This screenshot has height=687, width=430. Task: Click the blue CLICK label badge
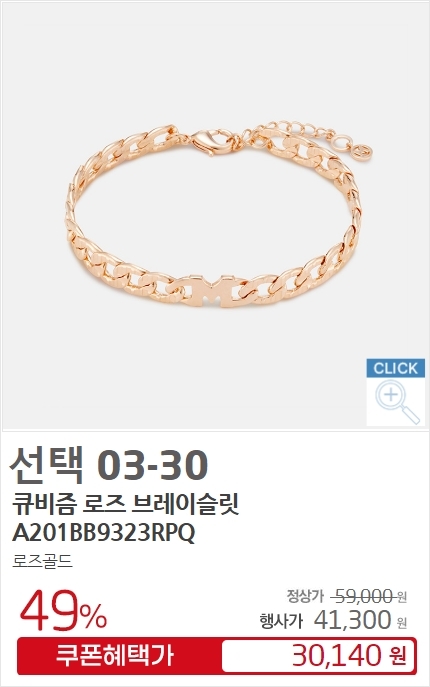(396, 368)
